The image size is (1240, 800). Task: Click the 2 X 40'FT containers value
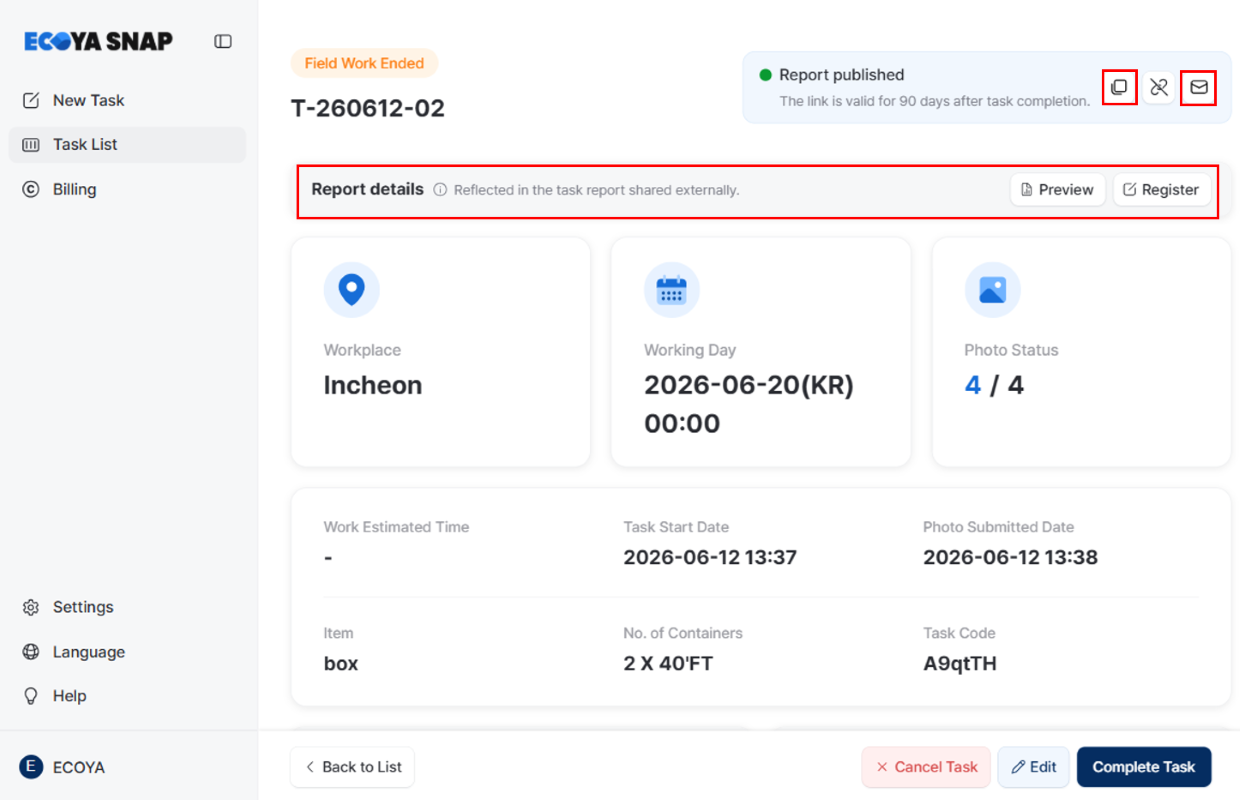[x=668, y=663]
